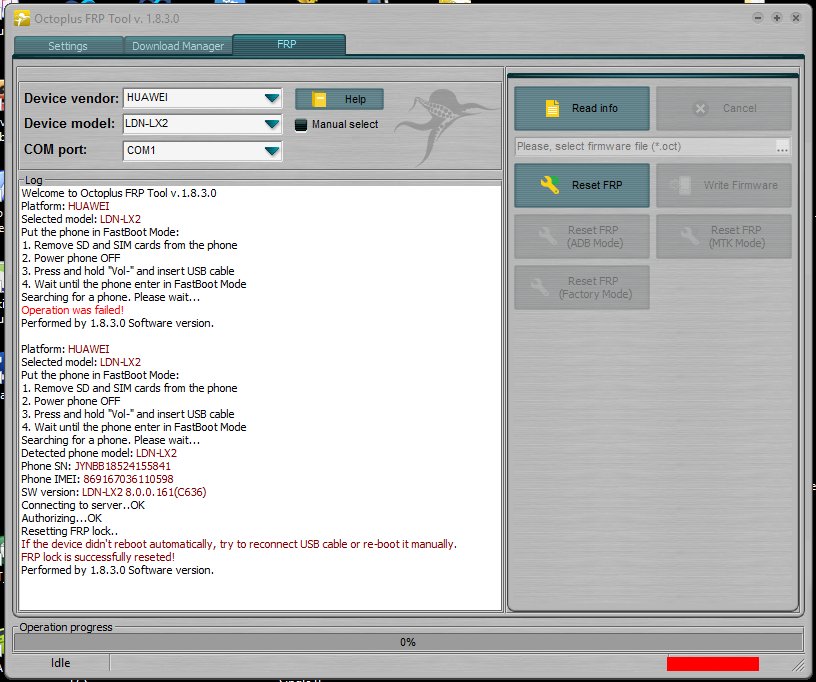Browse for firmware file with ellipsis button
This screenshot has width=816, height=682.
[x=782, y=147]
